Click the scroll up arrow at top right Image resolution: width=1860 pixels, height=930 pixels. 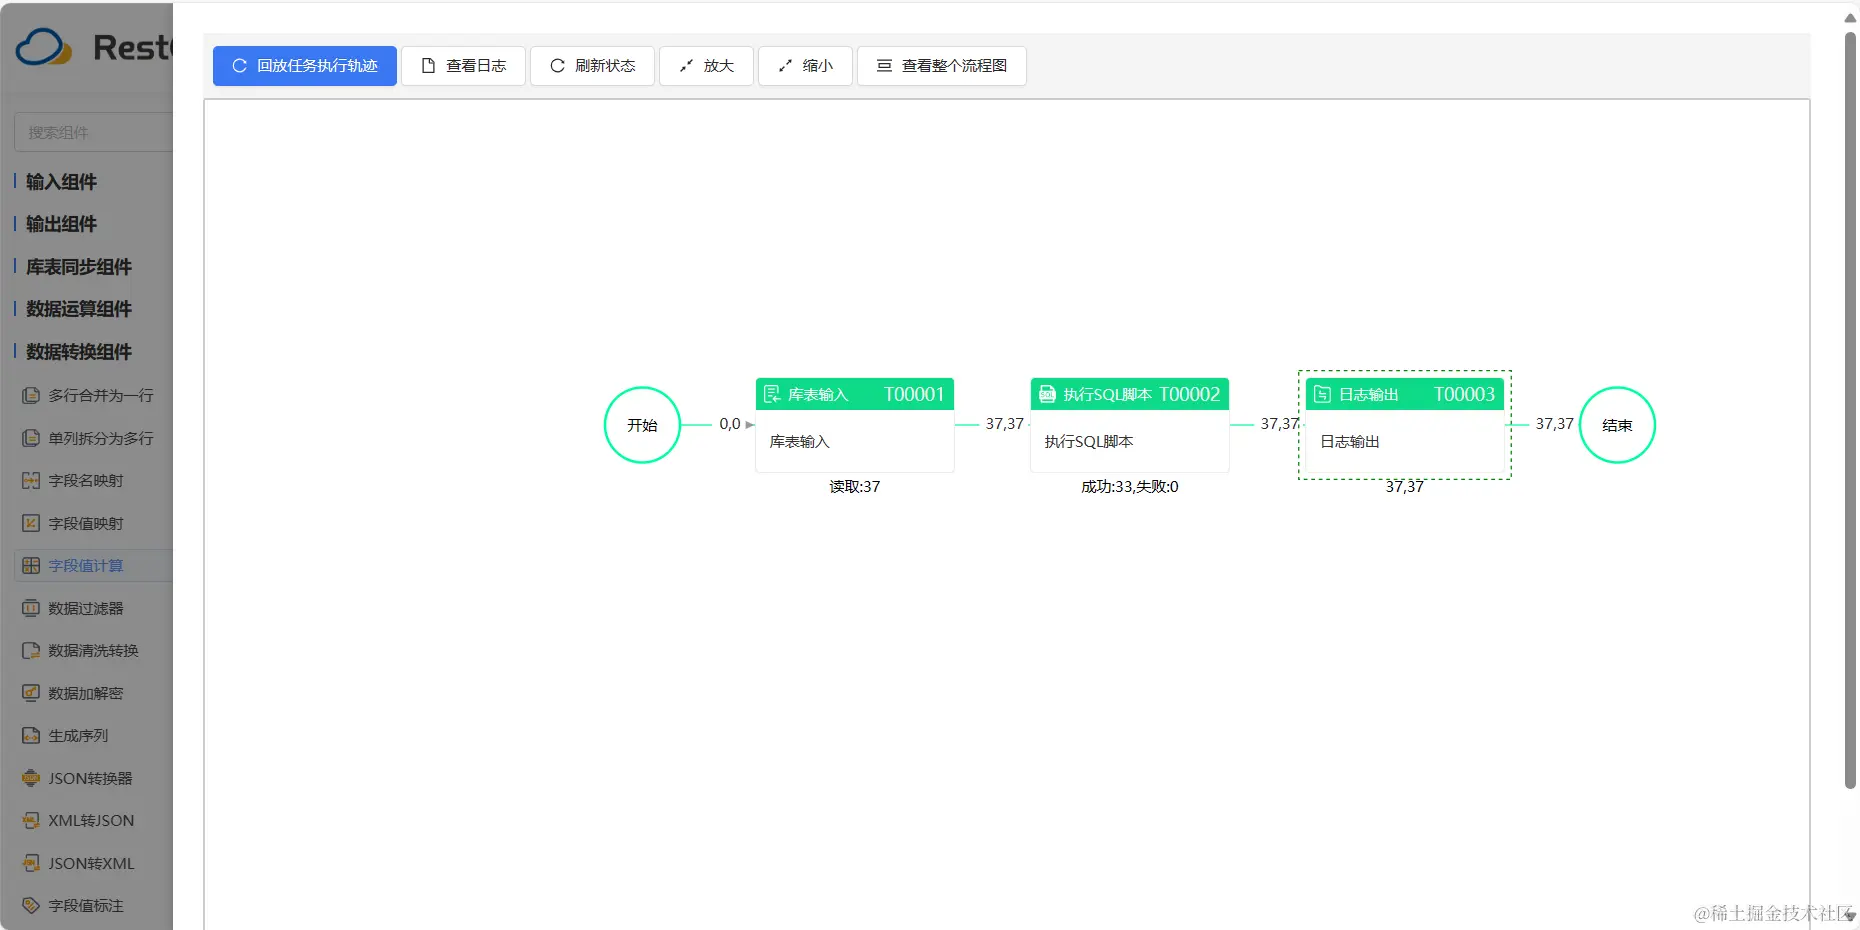pos(1850,17)
